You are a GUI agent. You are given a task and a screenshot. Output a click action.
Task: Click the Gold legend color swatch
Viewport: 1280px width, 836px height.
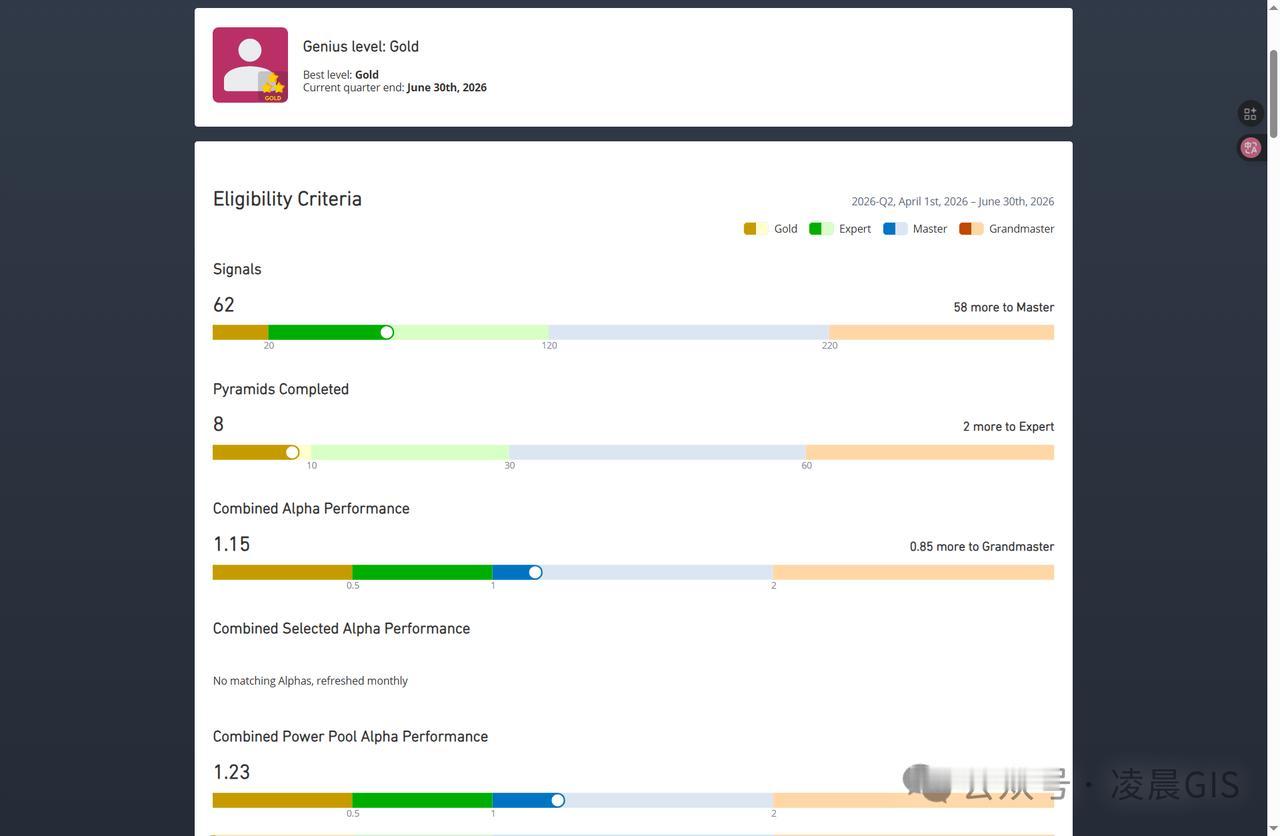756,229
